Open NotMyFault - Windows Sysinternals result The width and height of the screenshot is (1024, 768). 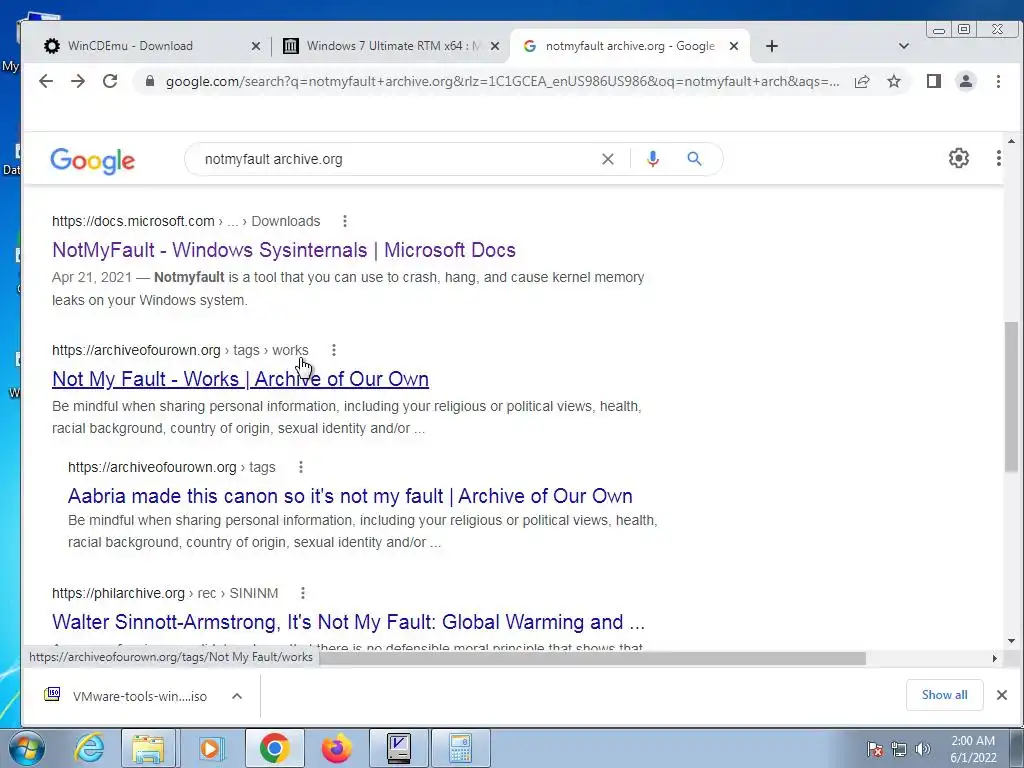coord(283,250)
